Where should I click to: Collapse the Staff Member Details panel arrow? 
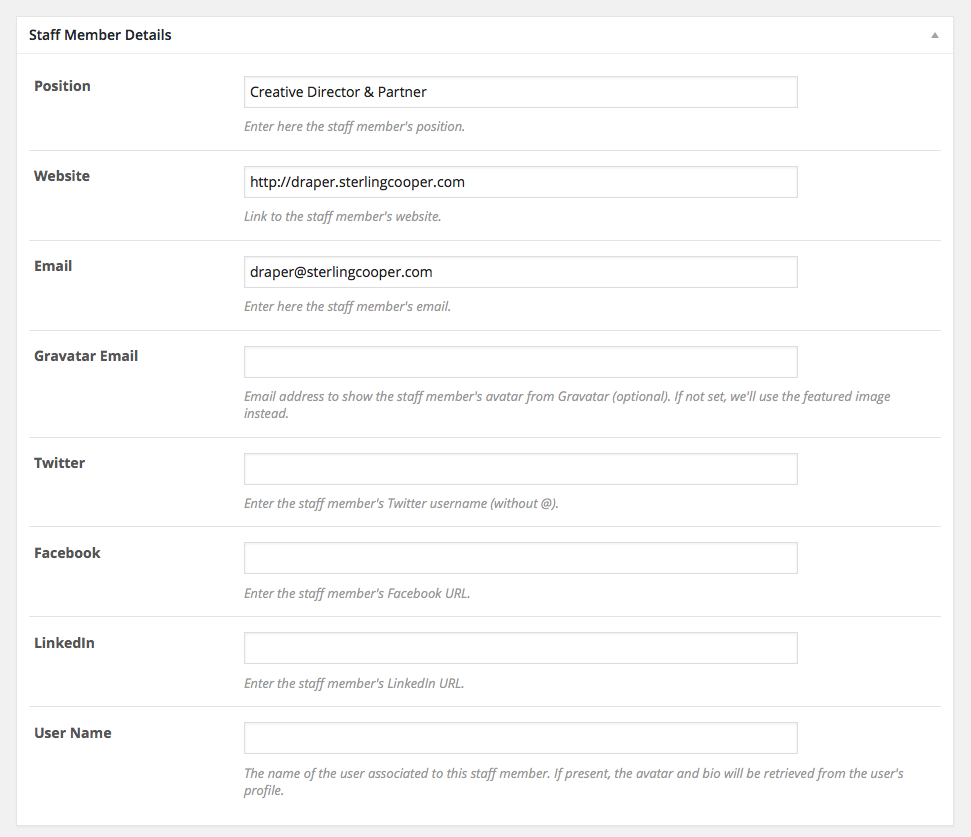(x=935, y=35)
